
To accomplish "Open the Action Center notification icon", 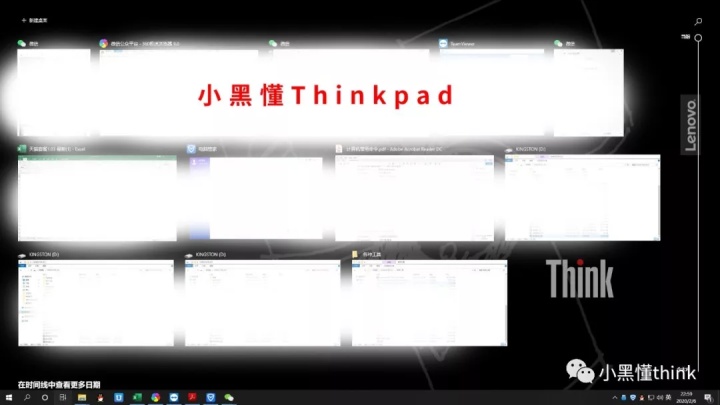I will pyautogui.click(x=709, y=398).
